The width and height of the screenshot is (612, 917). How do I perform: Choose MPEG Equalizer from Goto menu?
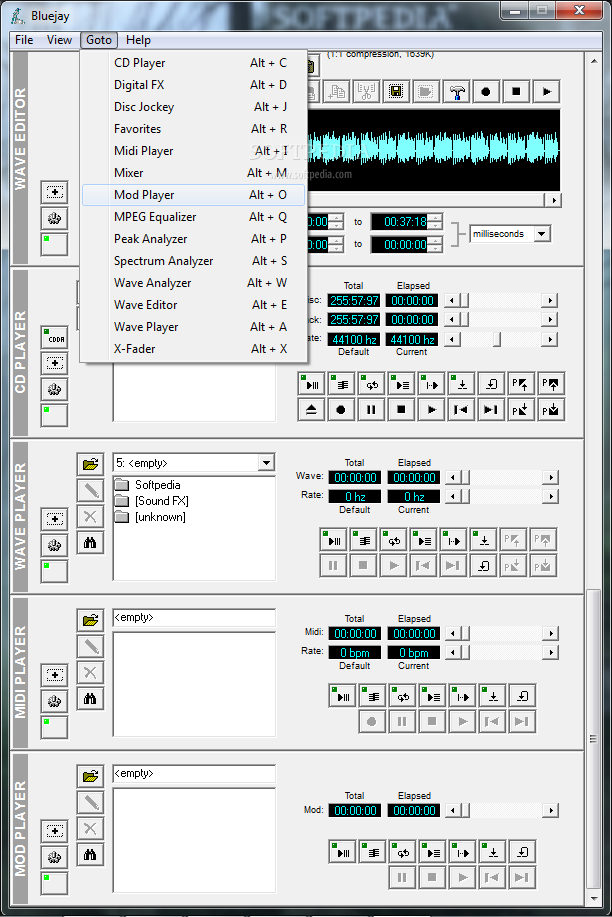click(193, 217)
